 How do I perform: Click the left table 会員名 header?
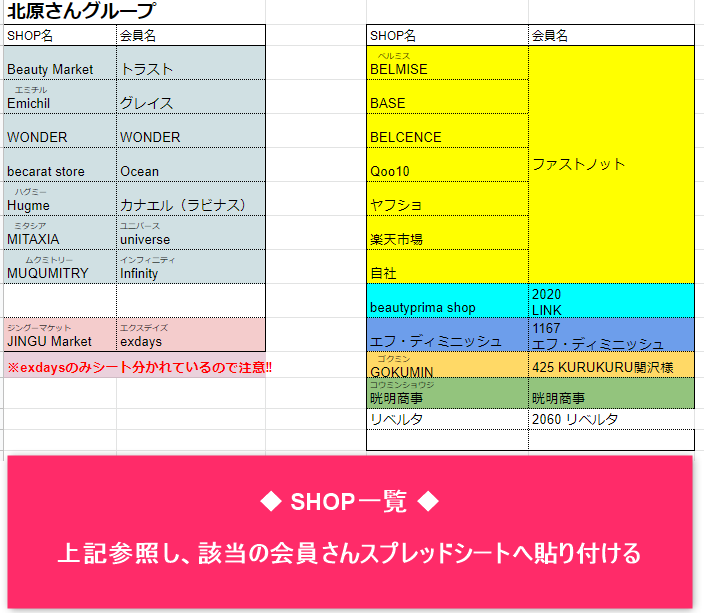click(191, 35)
